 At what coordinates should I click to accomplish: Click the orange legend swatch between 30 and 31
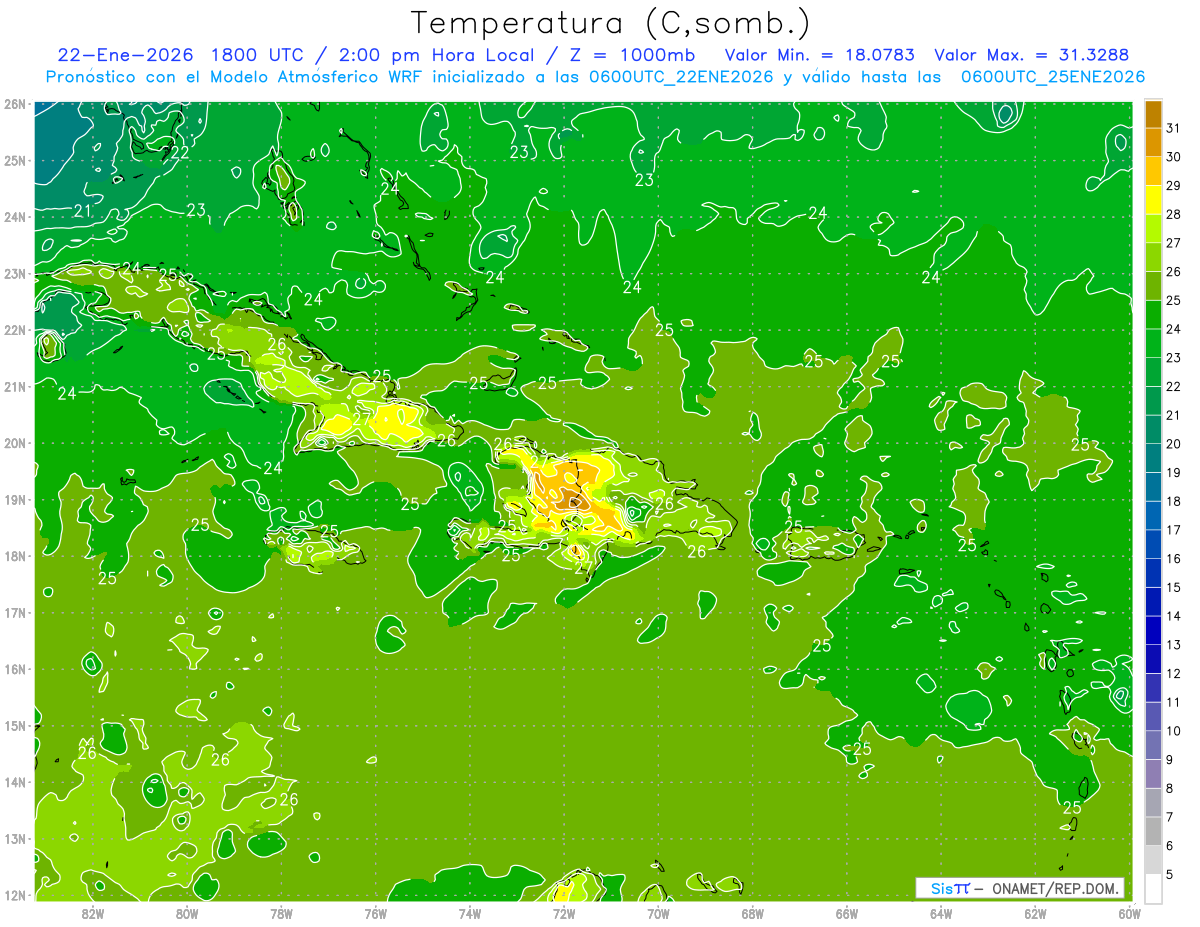click(x=1153, y=143)
